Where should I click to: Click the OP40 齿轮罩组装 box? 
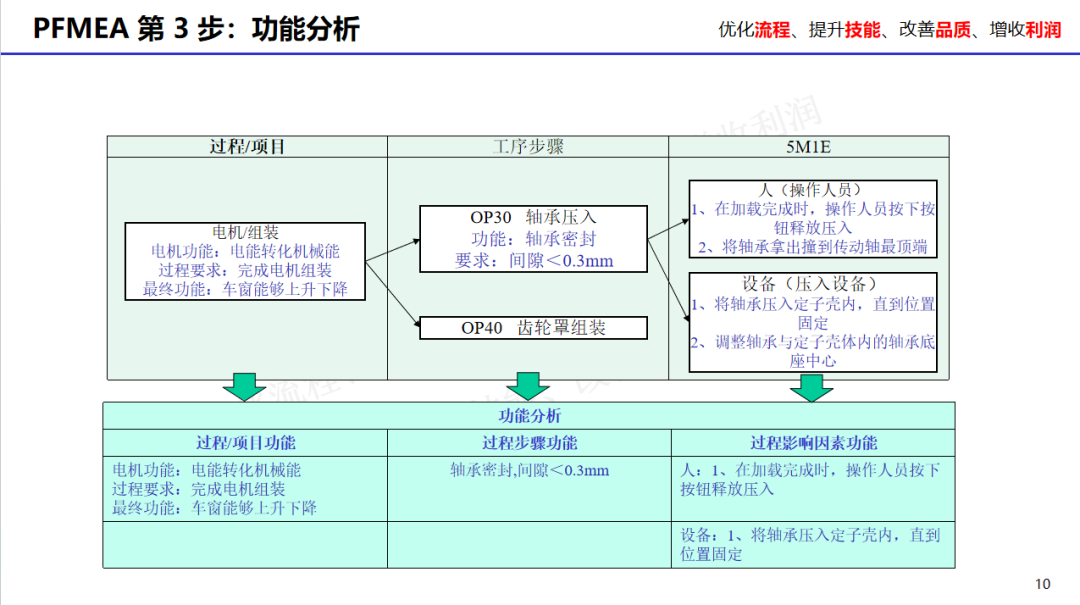(x=534, y=328)
